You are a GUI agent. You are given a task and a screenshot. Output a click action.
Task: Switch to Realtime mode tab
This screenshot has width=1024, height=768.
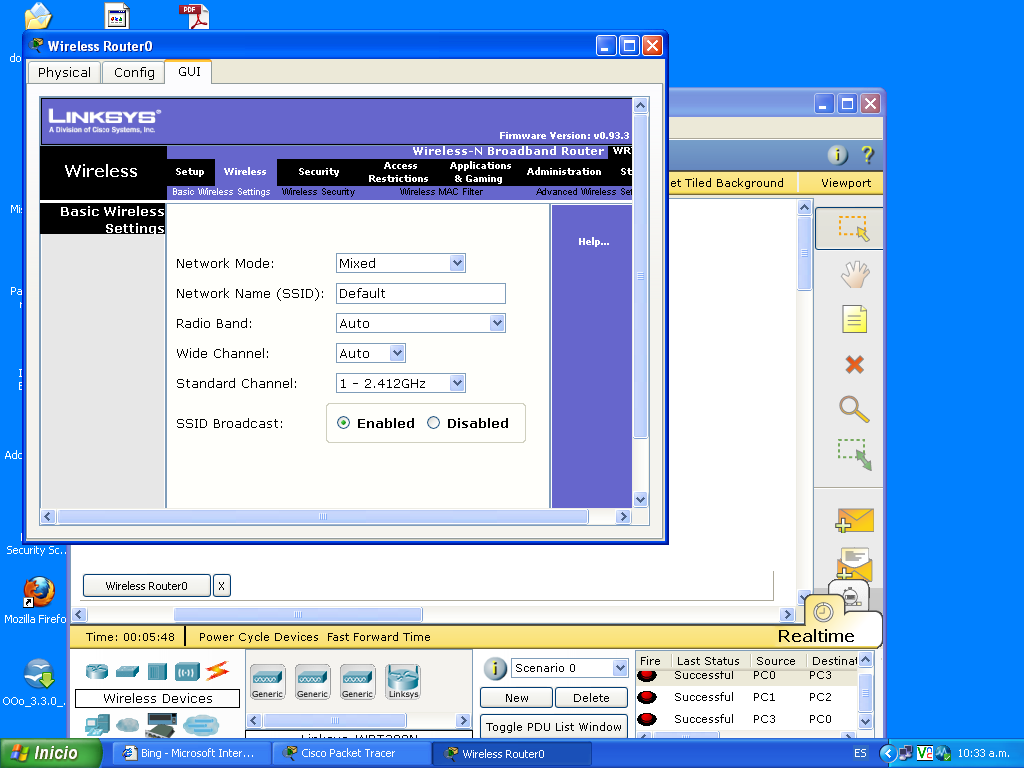click(x=816, y=636)
